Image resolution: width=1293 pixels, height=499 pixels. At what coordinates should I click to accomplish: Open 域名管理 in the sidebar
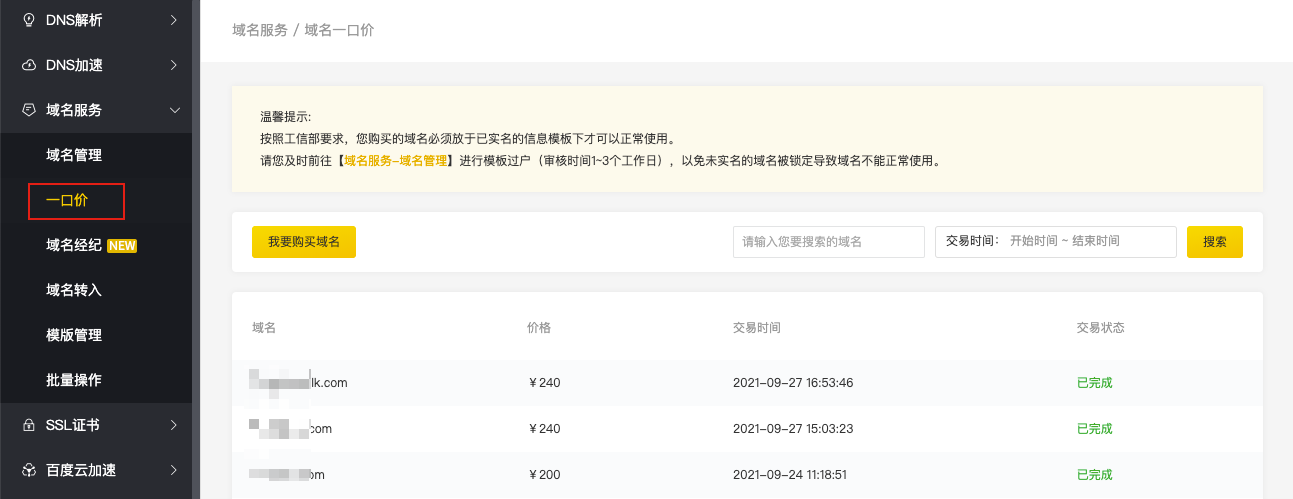74,155
